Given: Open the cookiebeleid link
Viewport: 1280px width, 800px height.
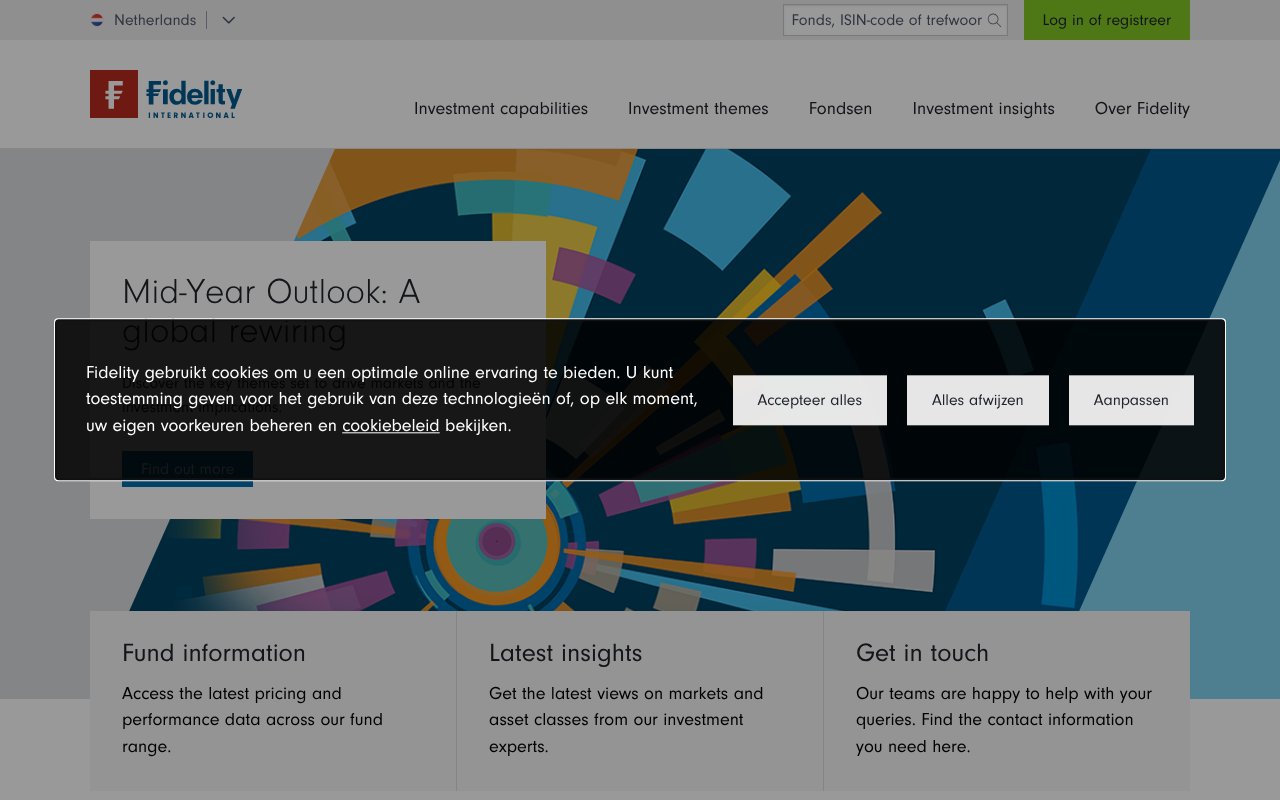Looking at the screenshot, I should coord(390,425).
